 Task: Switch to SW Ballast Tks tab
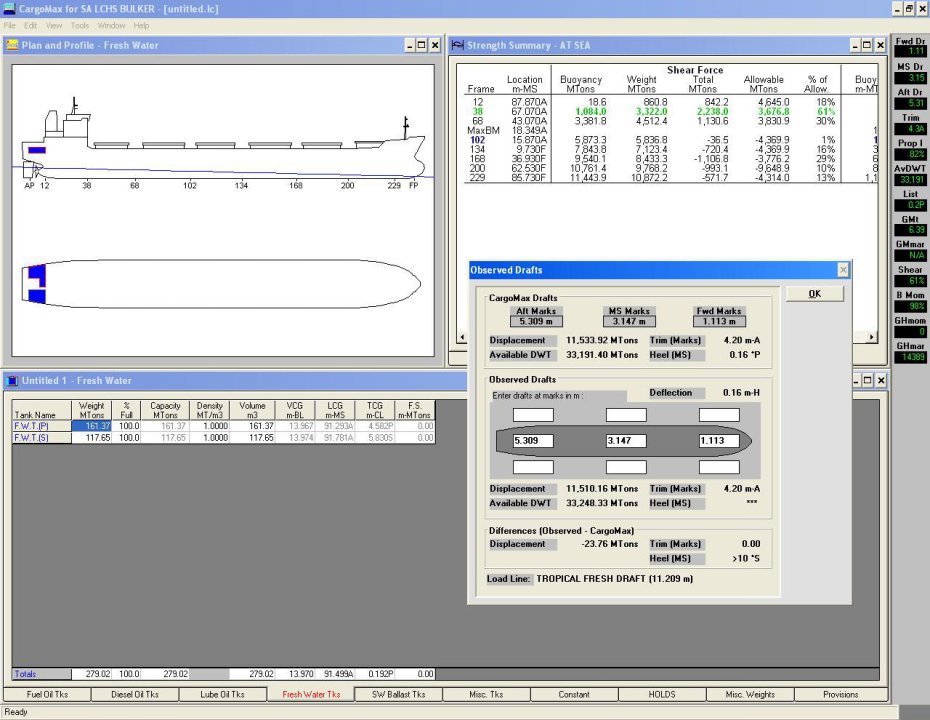pyautogui.click(x=399, y=694)
